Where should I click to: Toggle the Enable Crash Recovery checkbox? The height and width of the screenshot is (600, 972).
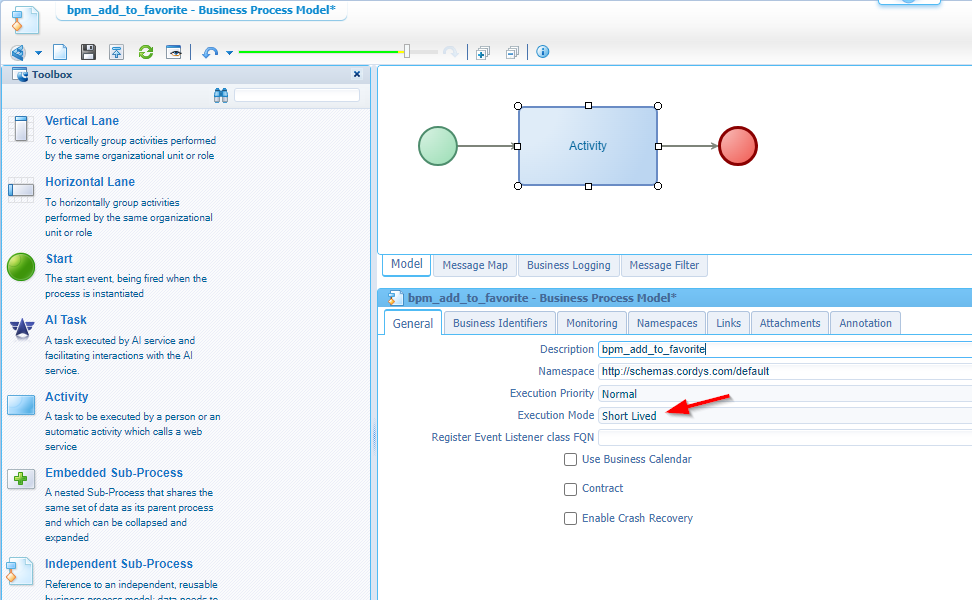(x=570, y=518)
